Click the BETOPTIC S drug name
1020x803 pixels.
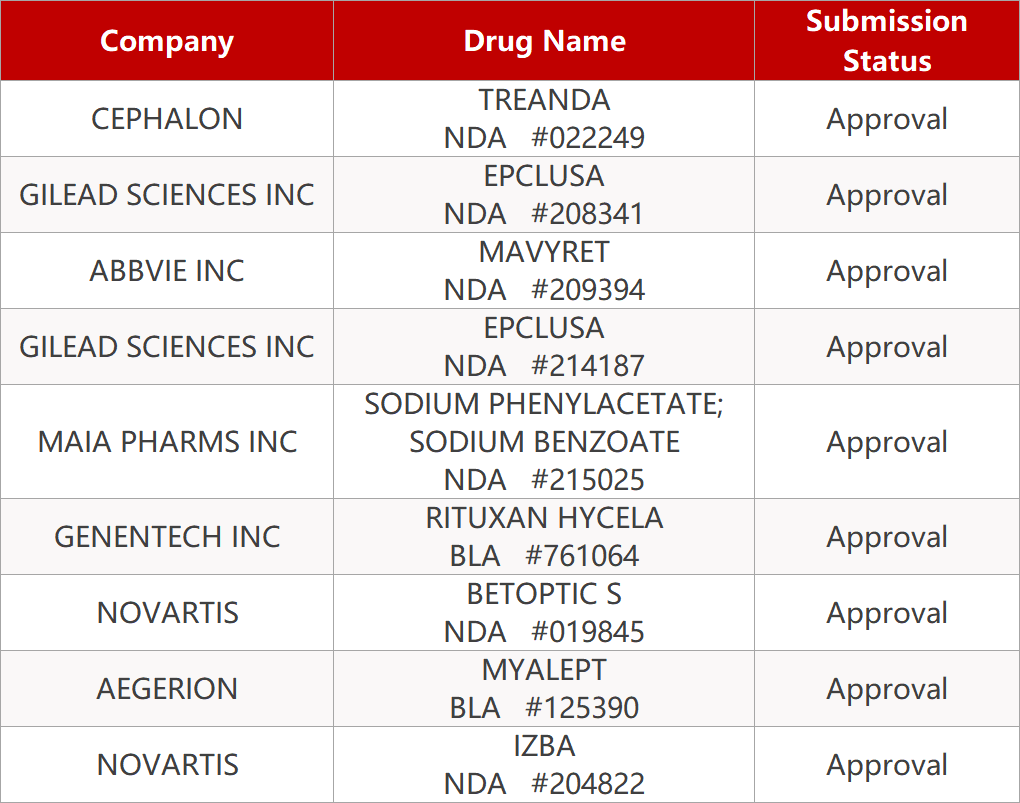[x=544, y=594]
